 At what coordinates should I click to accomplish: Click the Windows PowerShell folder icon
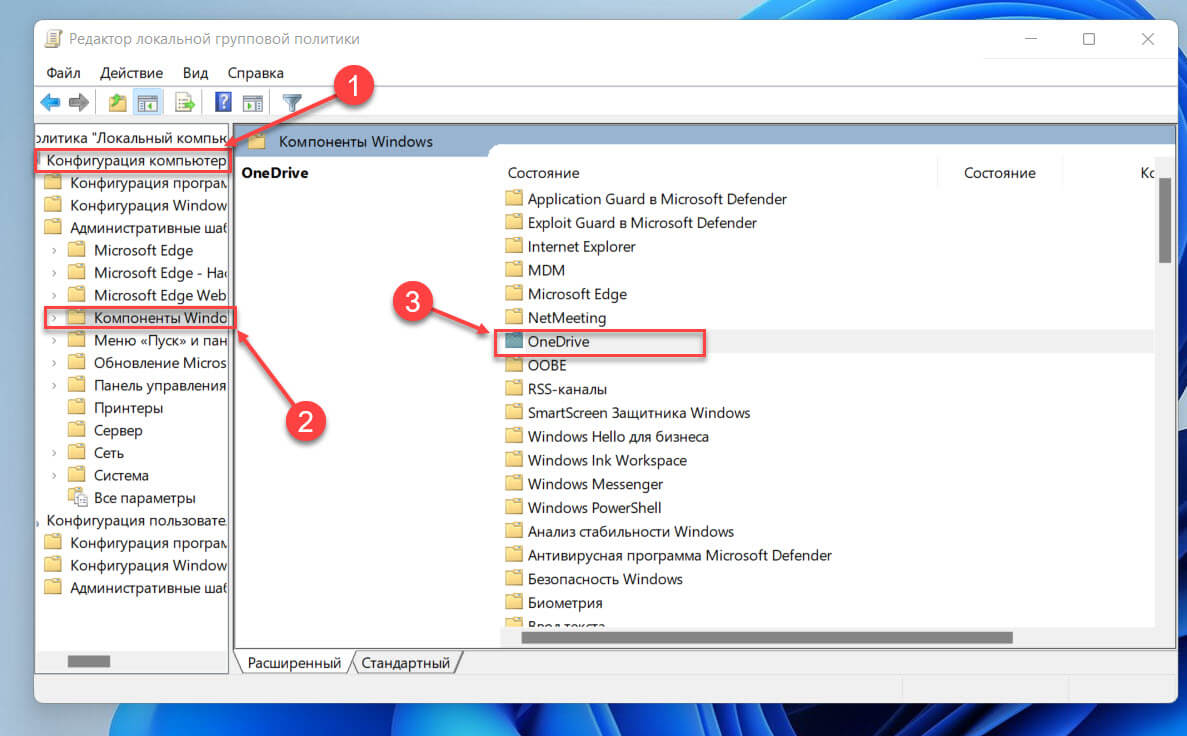(514, 507)
